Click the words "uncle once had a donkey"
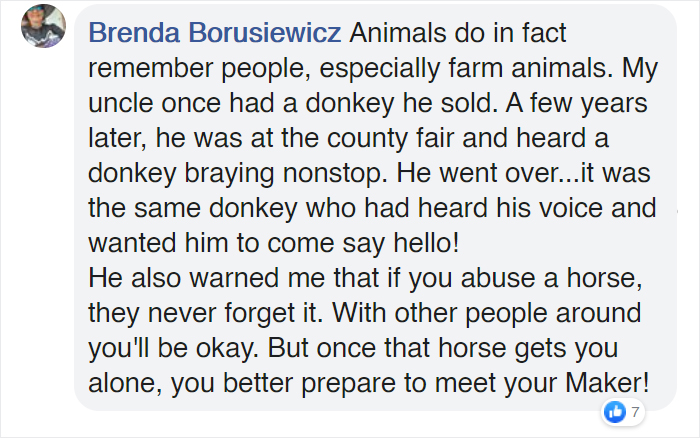 [x=241, y=103]
